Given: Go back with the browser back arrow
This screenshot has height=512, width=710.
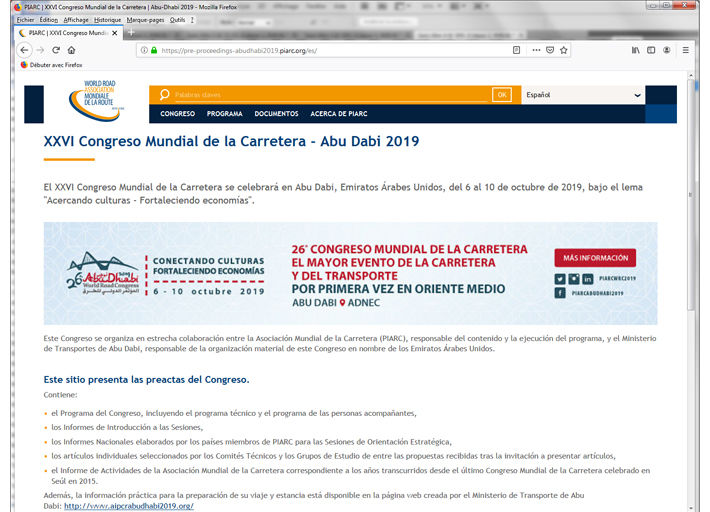Looking at the screenshot, I should click(x=24, y=50).
